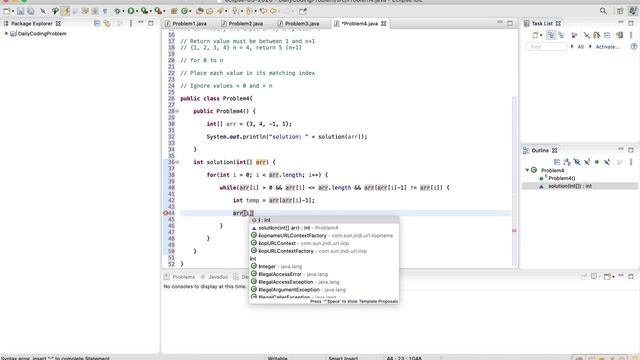Image resolution: width=640 pixels, height=360 pixels.
Task: Toggle Hide Local Types in Outline
Action: click(x=607, y=162)
